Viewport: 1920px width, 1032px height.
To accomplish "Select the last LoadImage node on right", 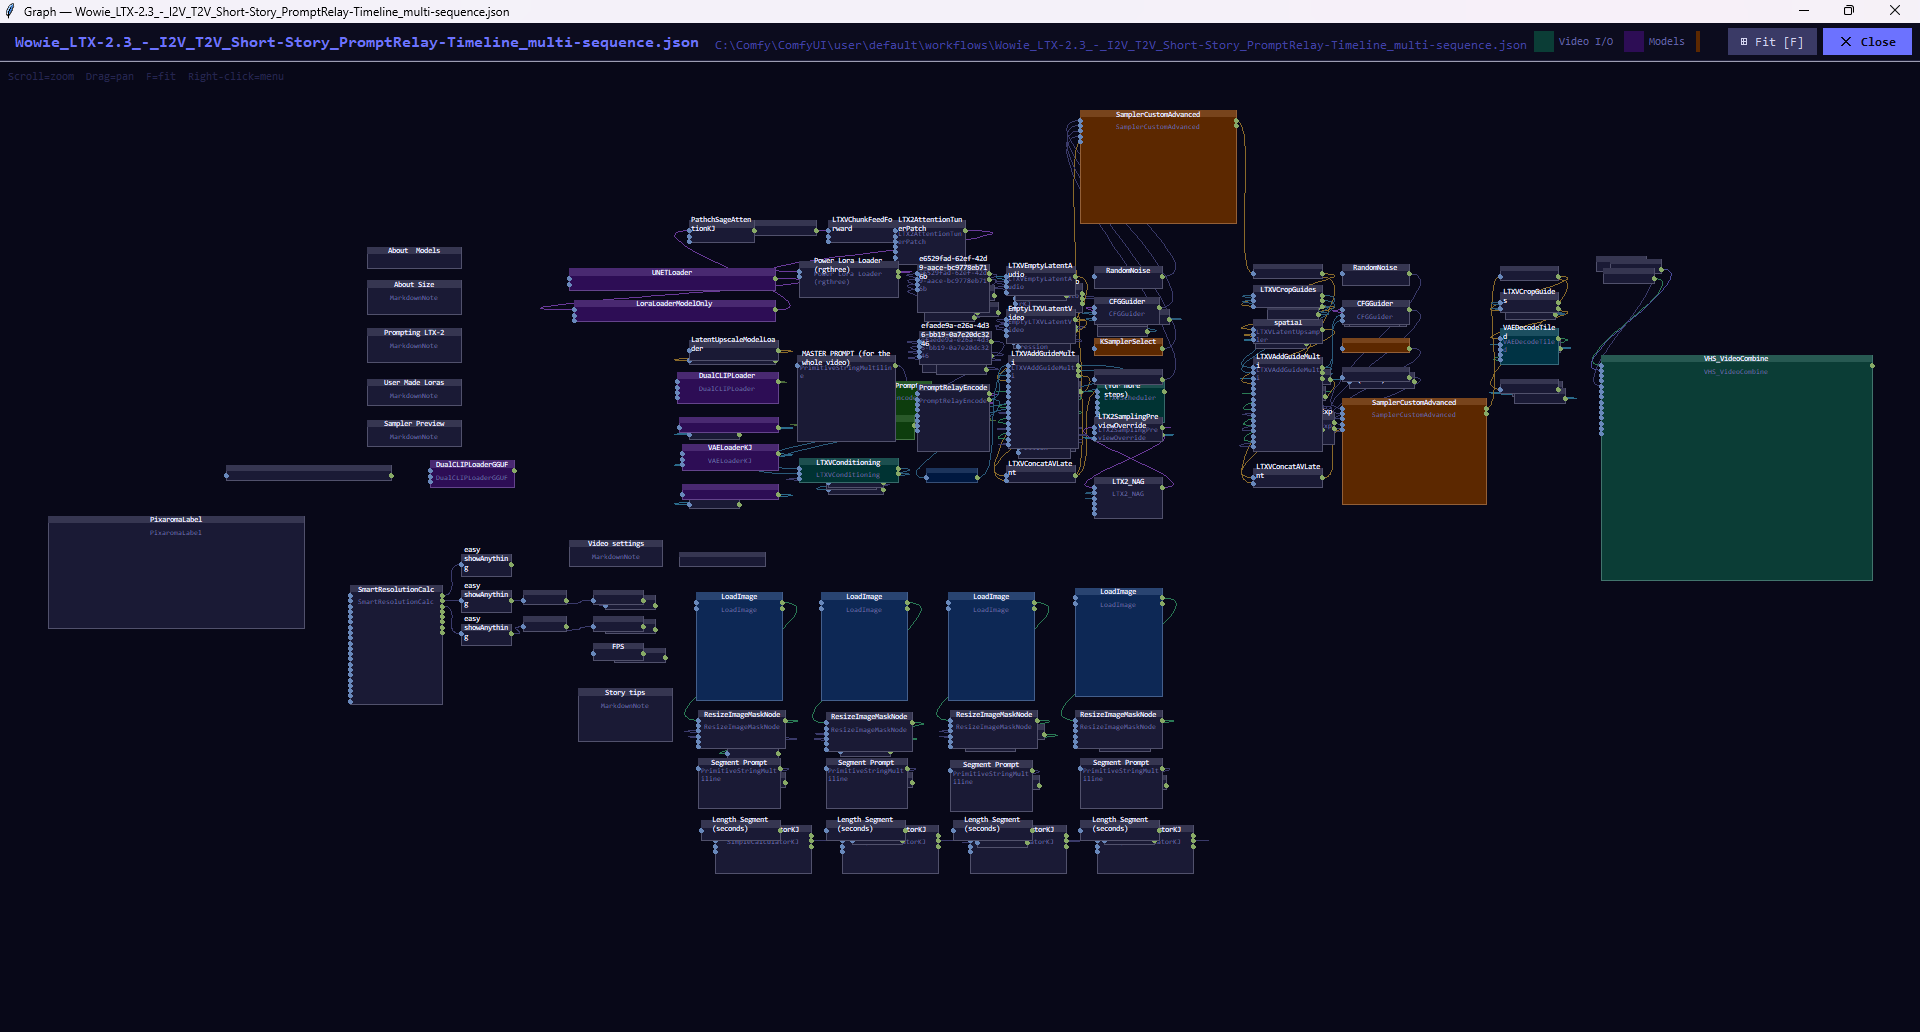I will [1118, 642].
